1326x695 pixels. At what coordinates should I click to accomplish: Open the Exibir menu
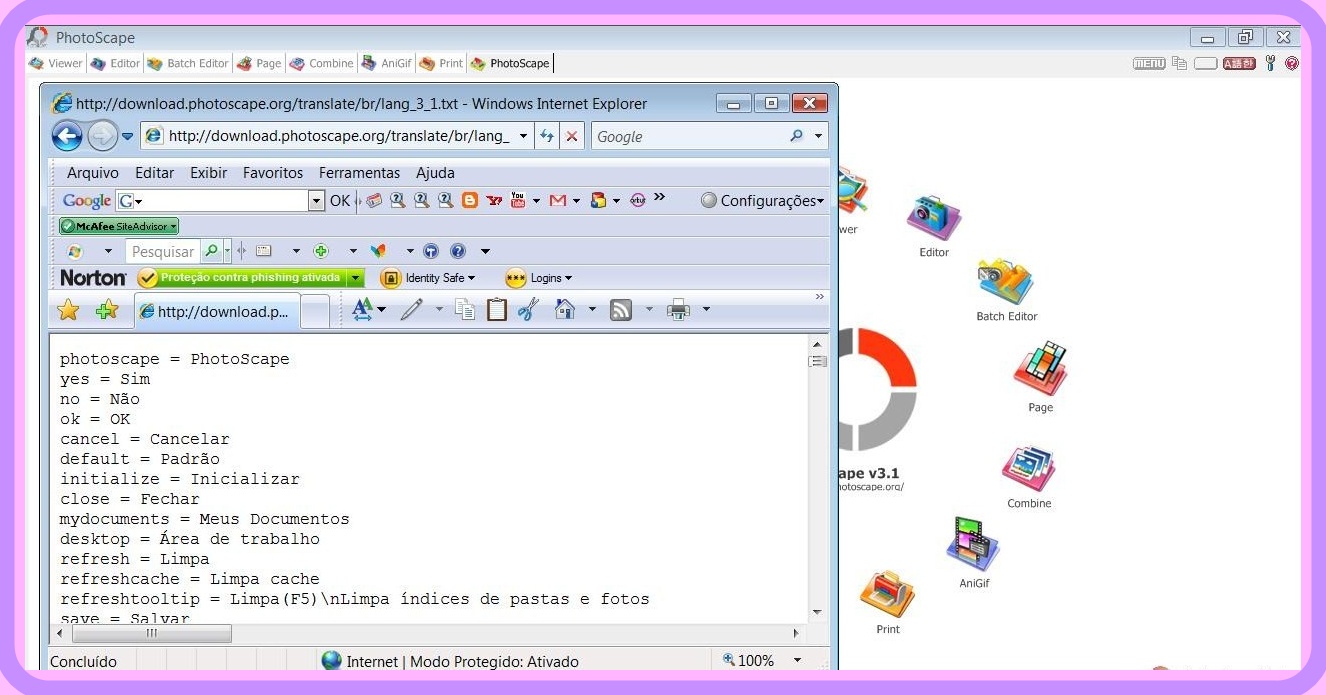click(x=209, y=173)
